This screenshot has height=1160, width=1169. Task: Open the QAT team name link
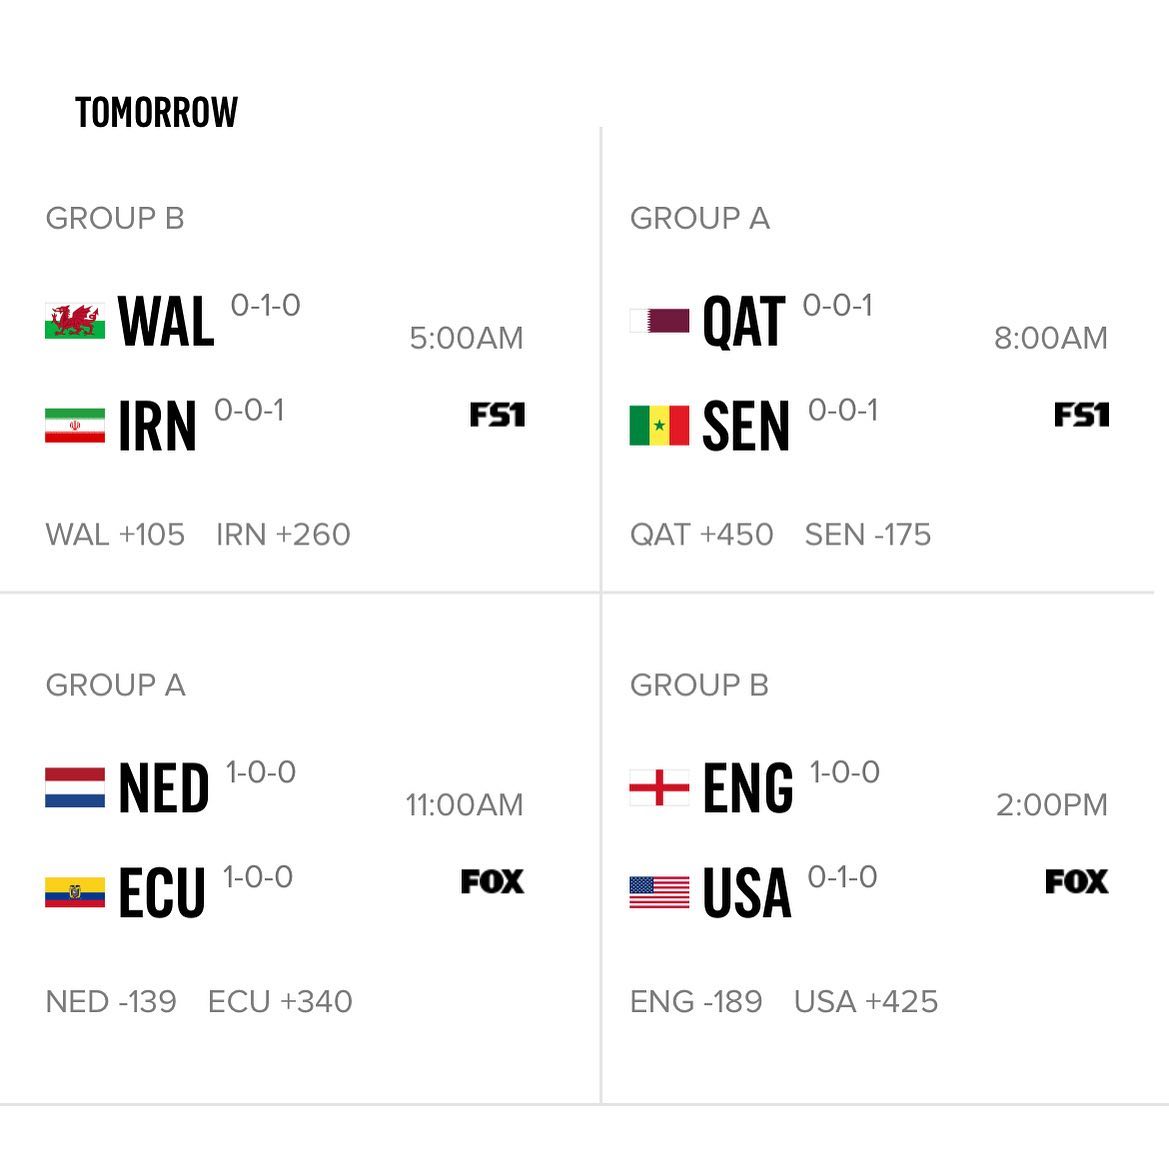(744, 322)
